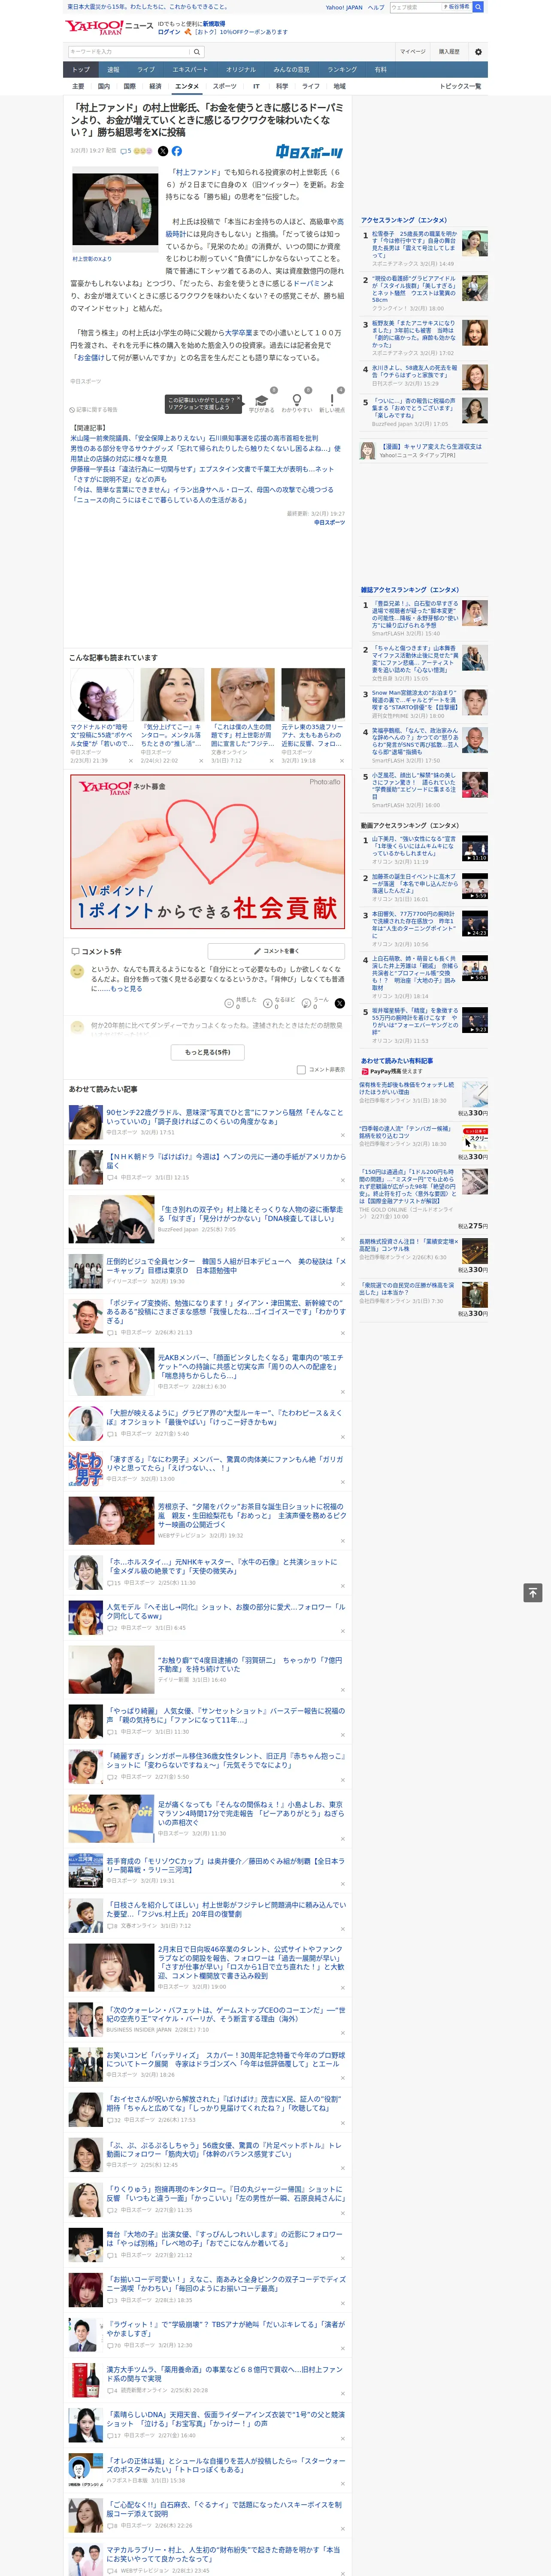
Task: Open the ヘルプ link
Action: pyautogui.click(x=376, y=7)
